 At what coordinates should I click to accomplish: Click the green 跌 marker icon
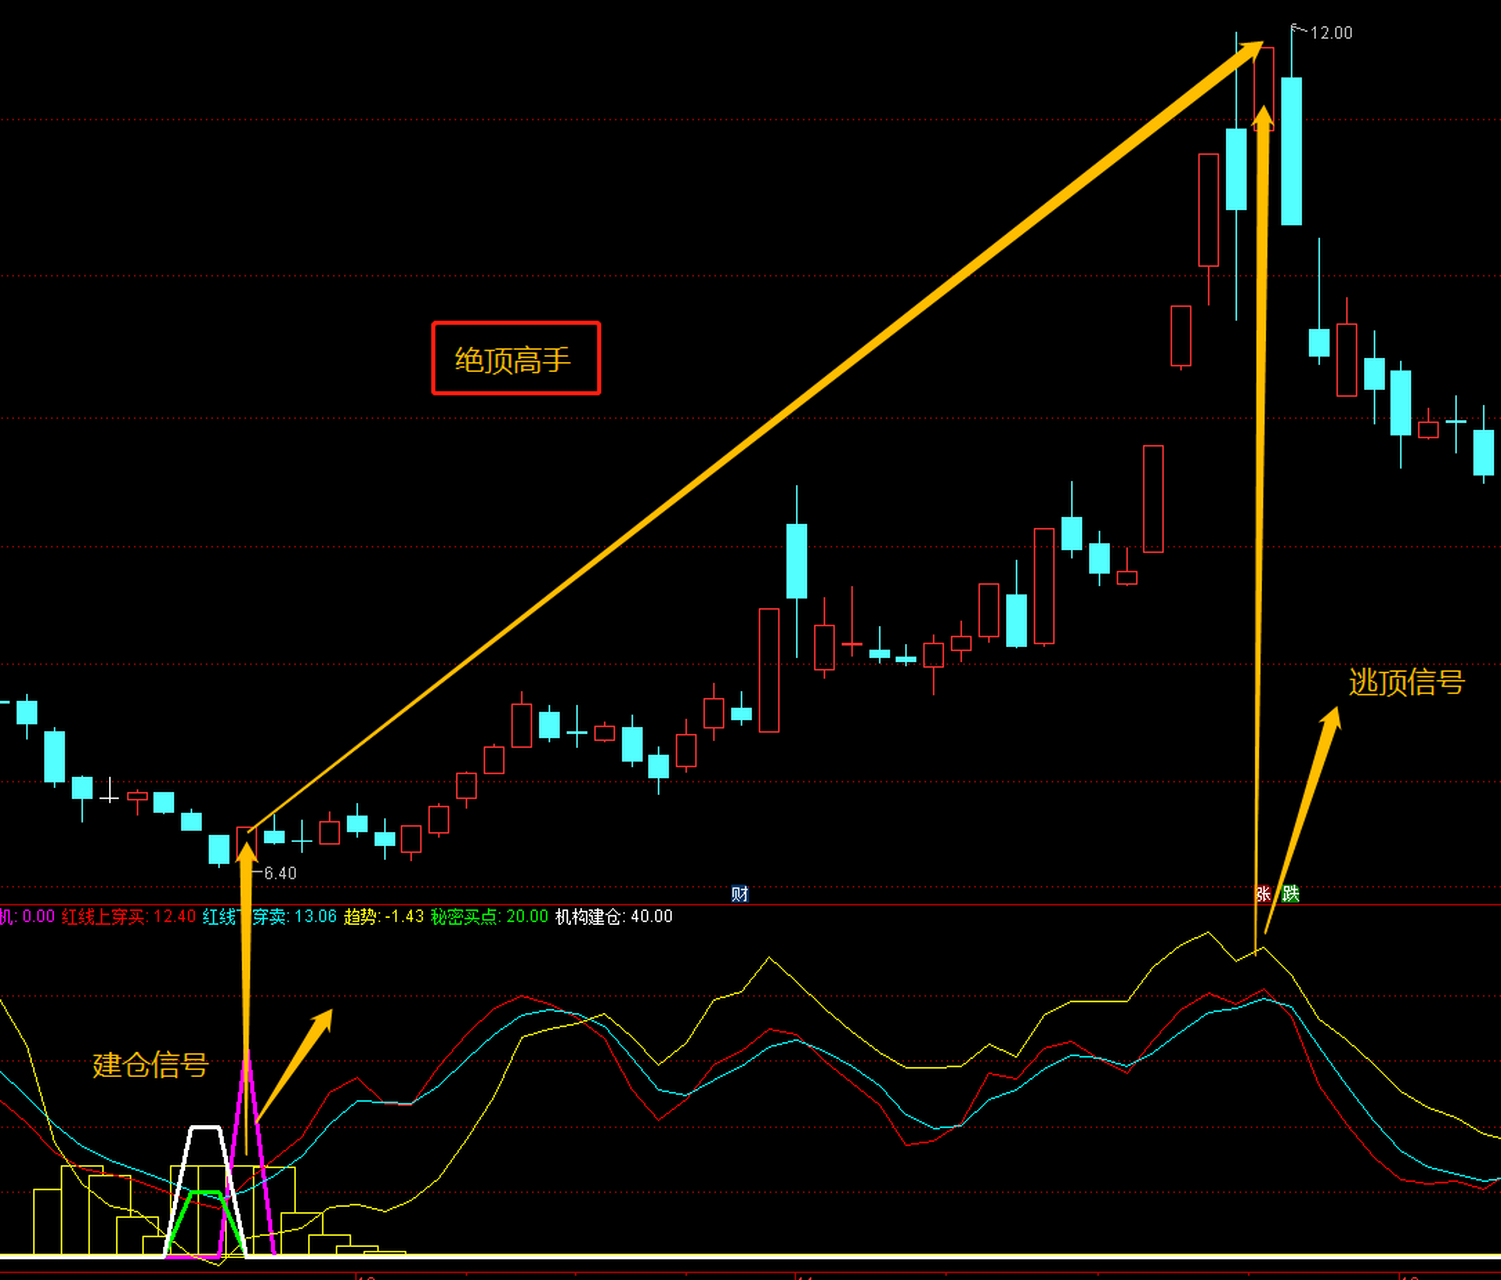tap(1291, 894)
